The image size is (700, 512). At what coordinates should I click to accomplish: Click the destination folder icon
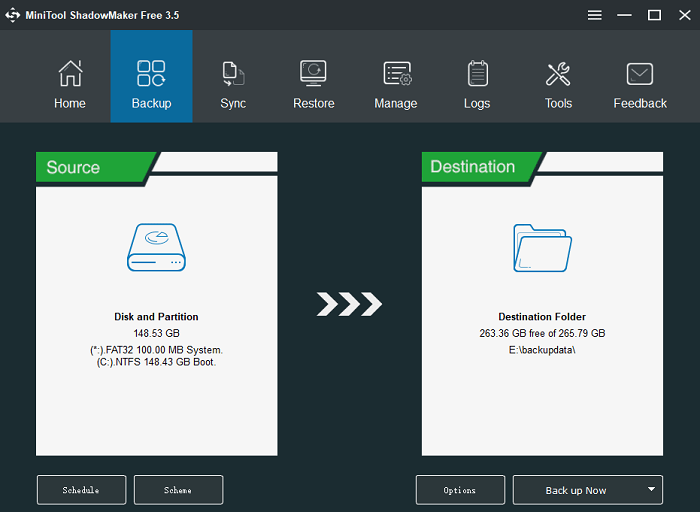542,248
